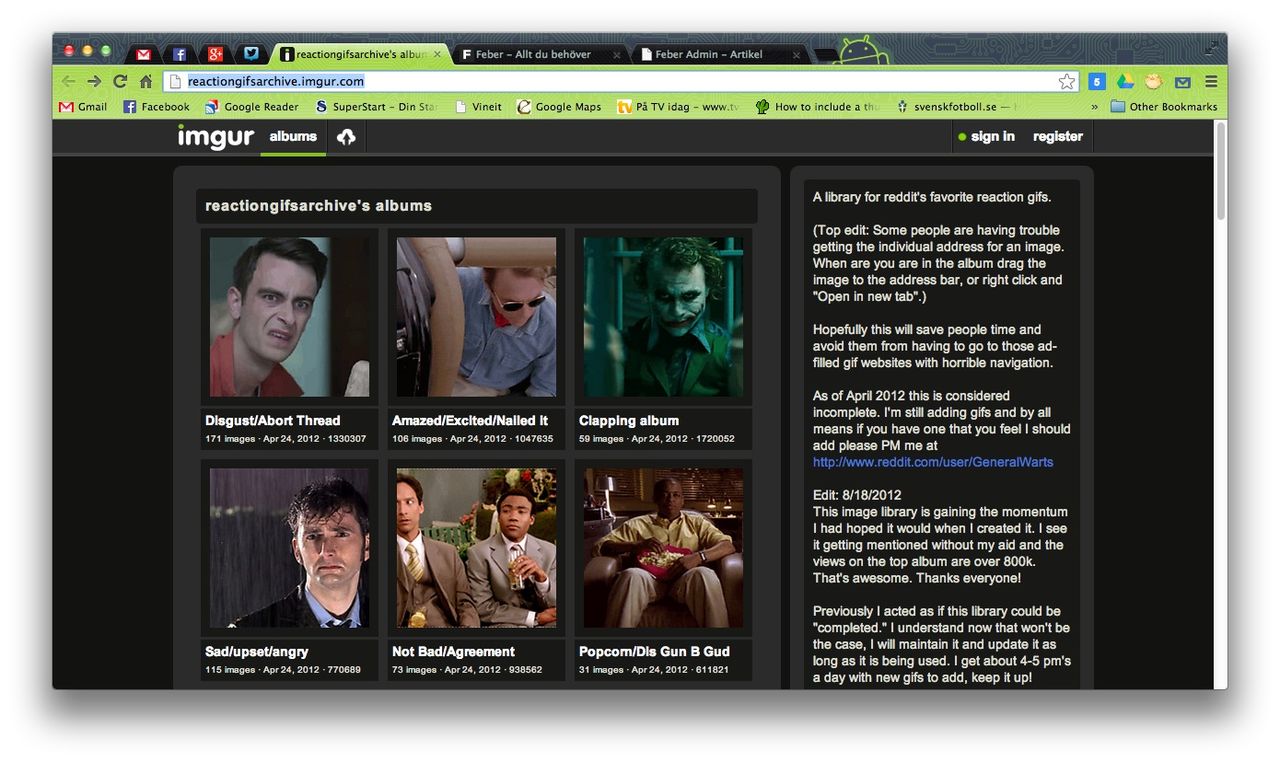The width and height of the screenshot is (1280, 762).
Task: Follow the reddit.com/user/GeneralWarts link
Action: [933, 462]
